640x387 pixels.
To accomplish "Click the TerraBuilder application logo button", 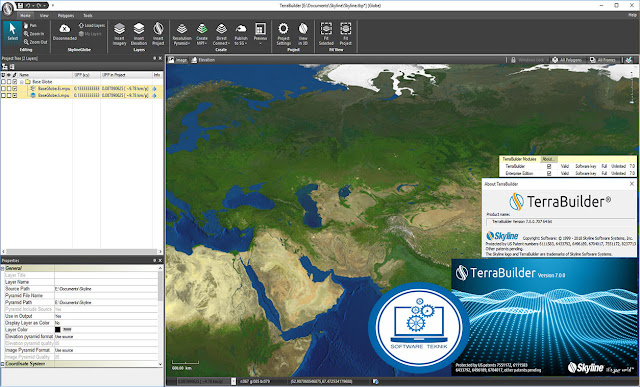I will (x=7, y=9).
